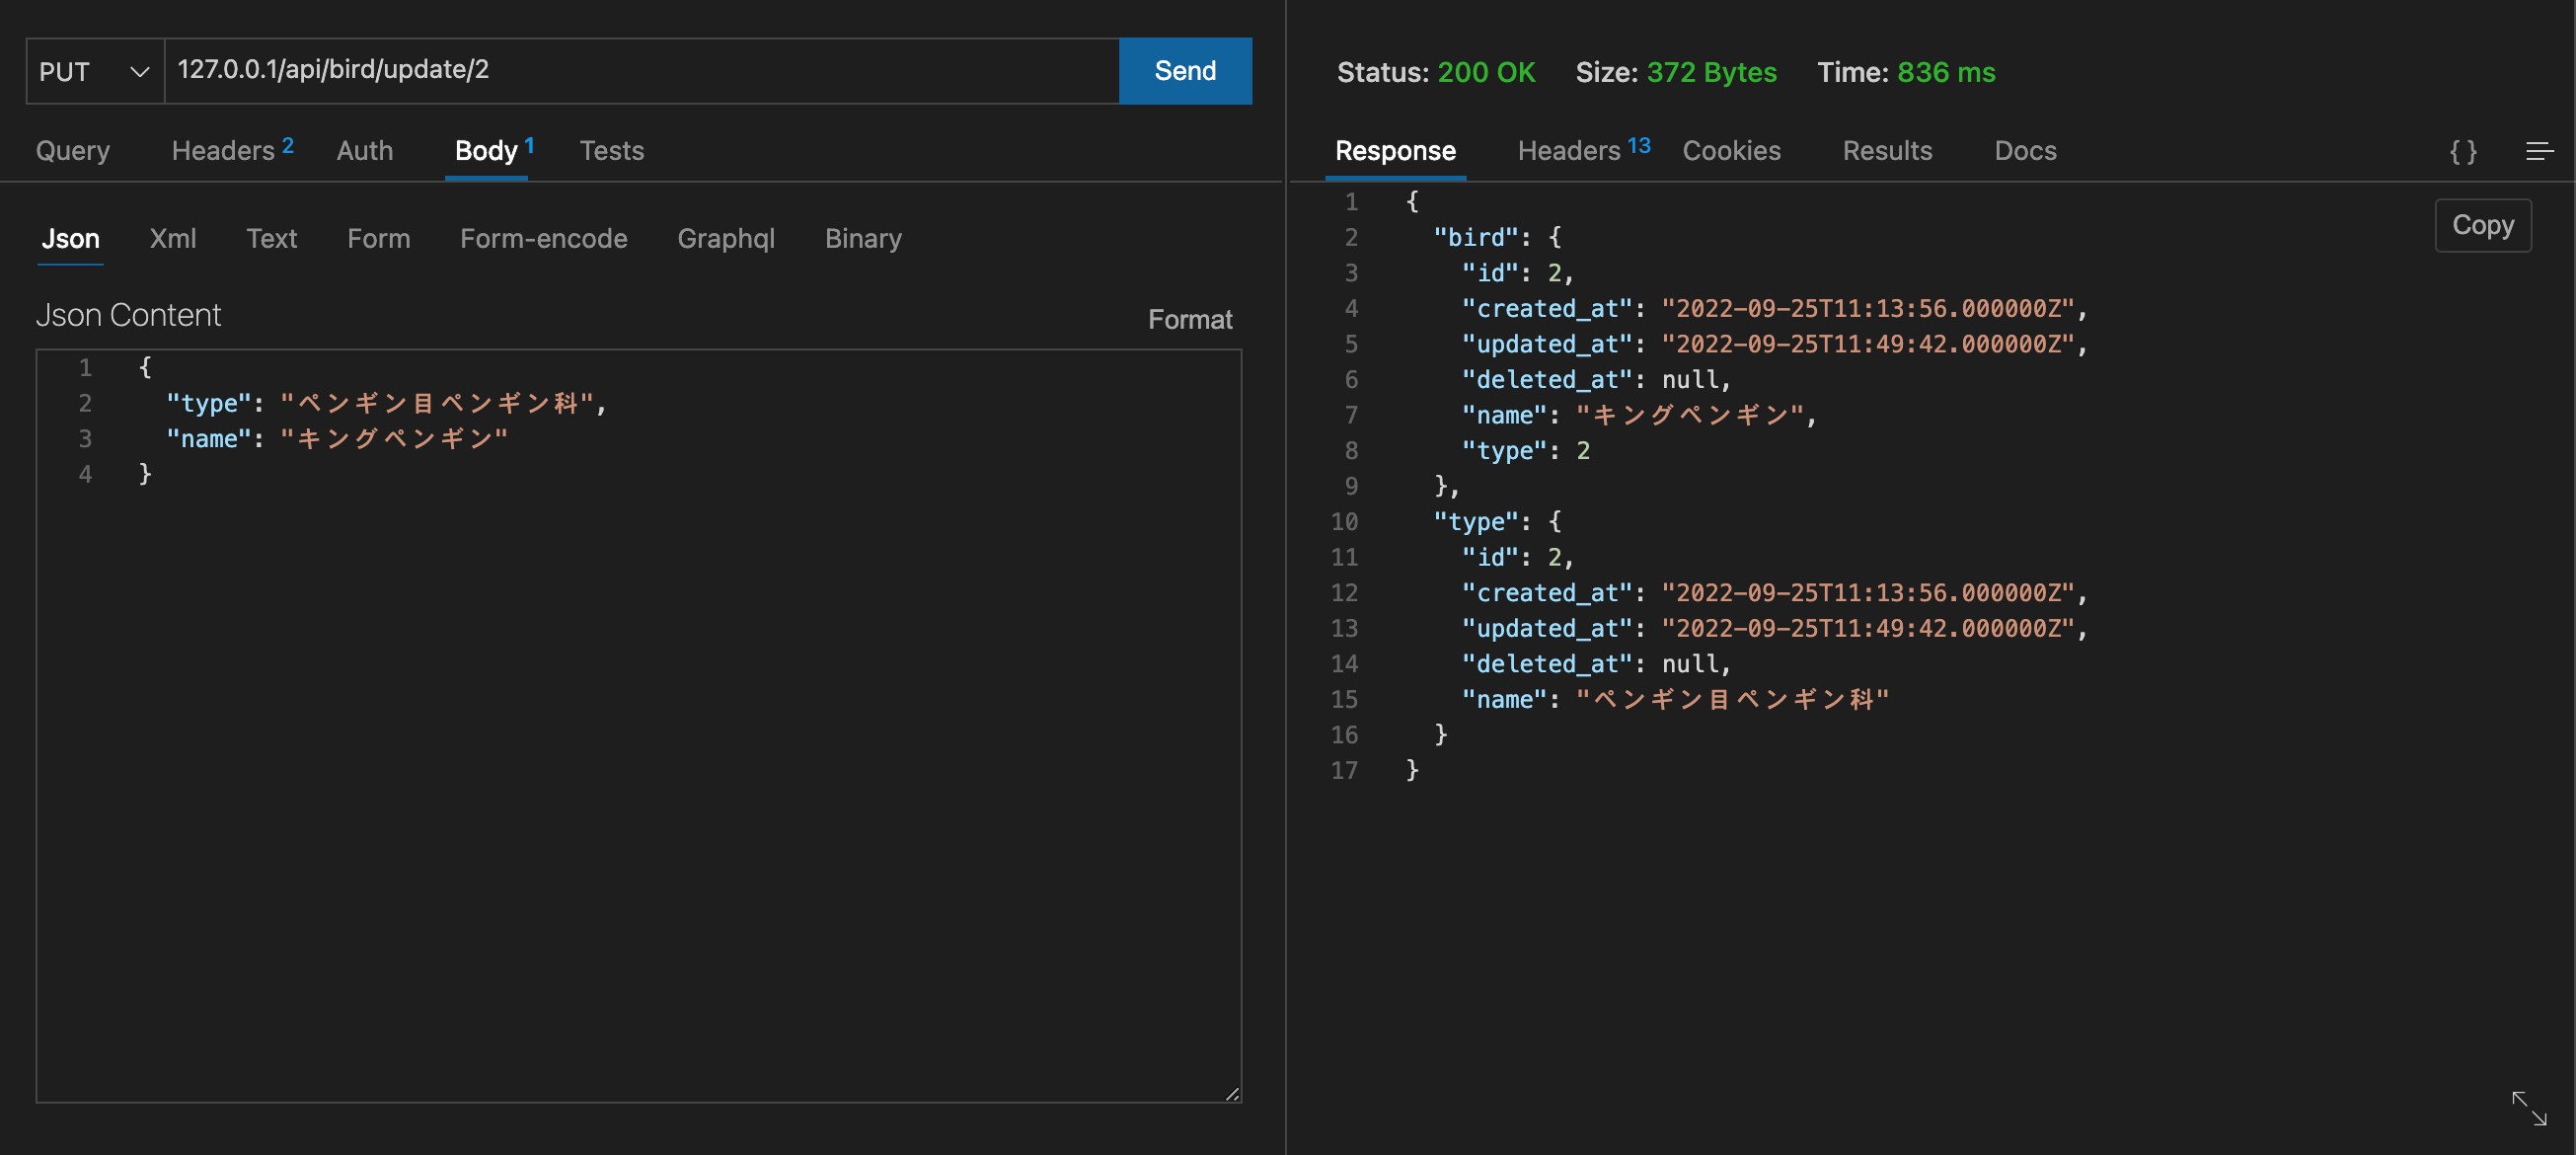Grab the Json editor resize handle
The image size is (2576, 1155).
pyautogui.click(x=1232, y=1094)
